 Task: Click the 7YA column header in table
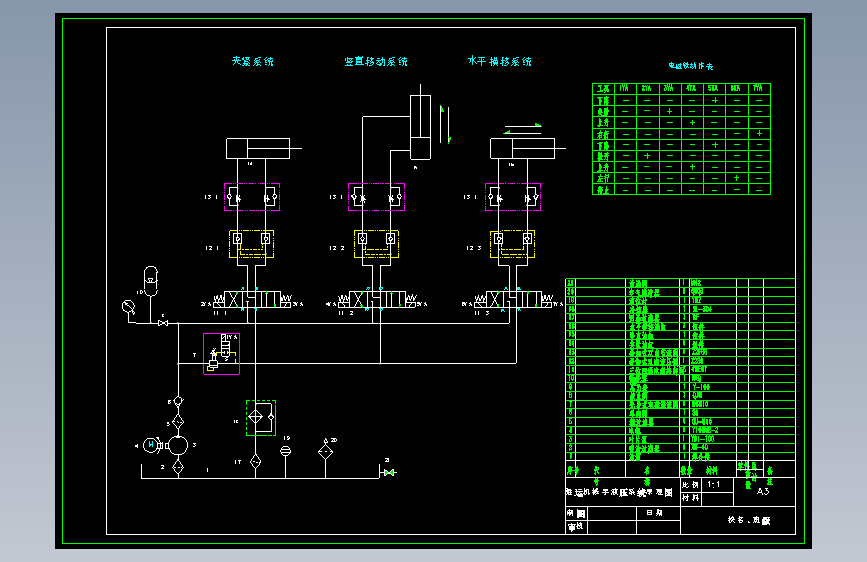click(x=759, y=89)
